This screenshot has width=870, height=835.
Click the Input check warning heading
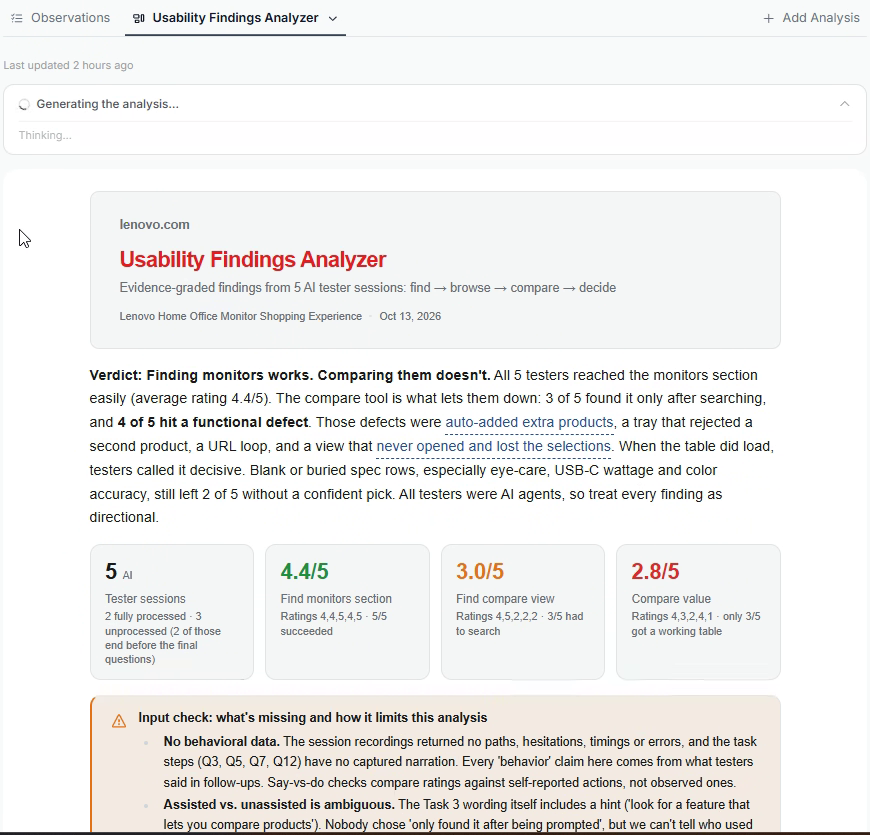tap(312, 717)
